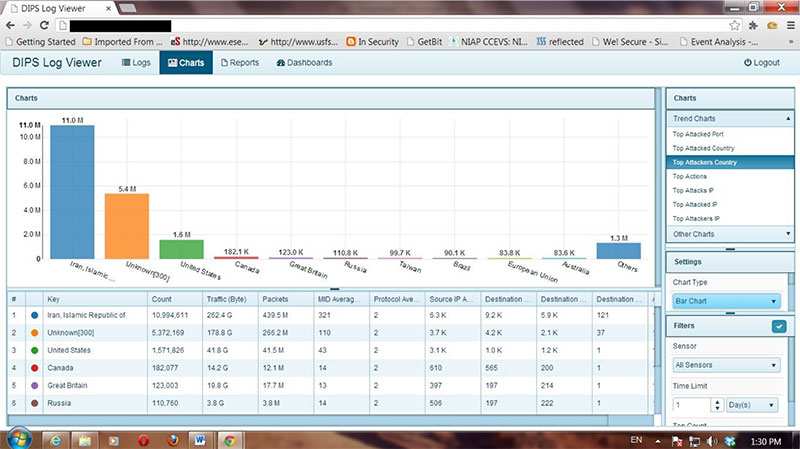
Task: Select Top Attacks IP chart
Action: pos(693,190)
